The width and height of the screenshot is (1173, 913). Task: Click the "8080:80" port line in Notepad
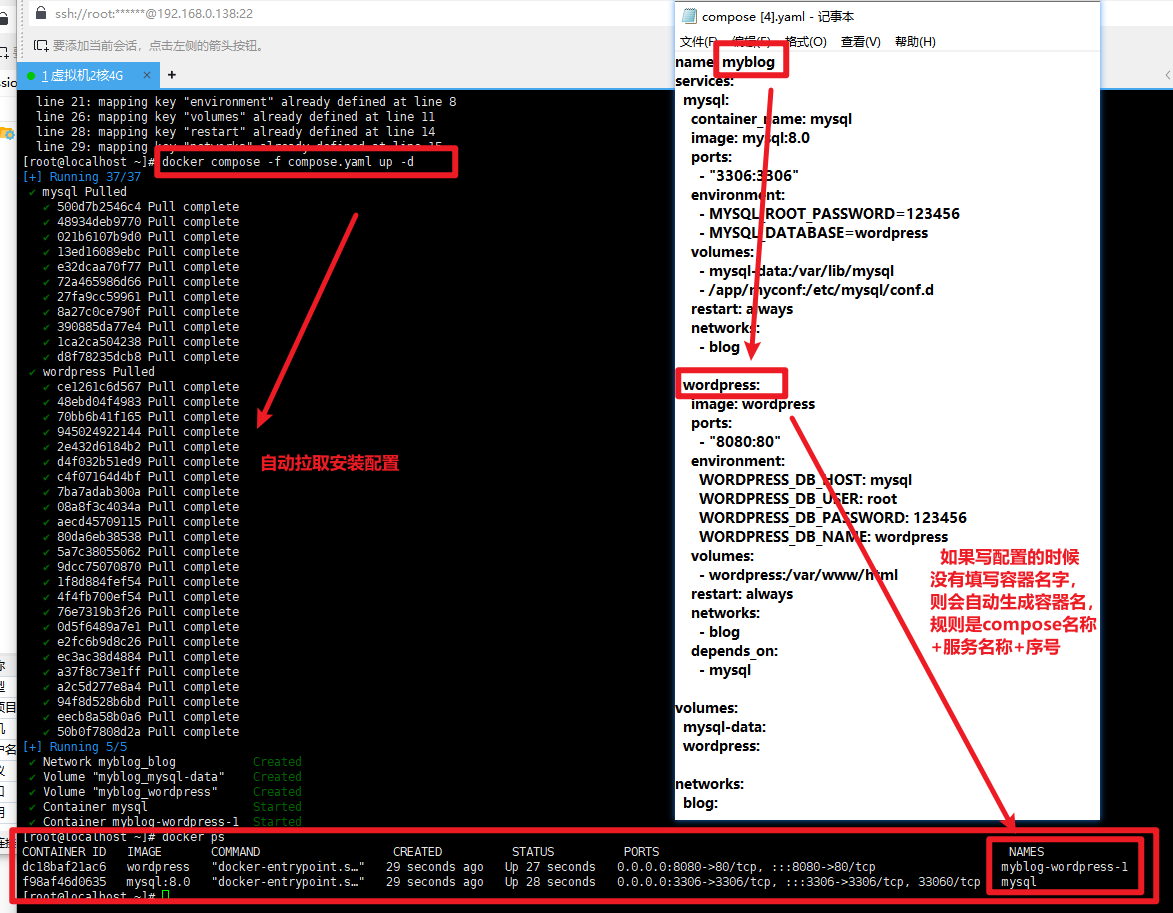coord(740,442)
